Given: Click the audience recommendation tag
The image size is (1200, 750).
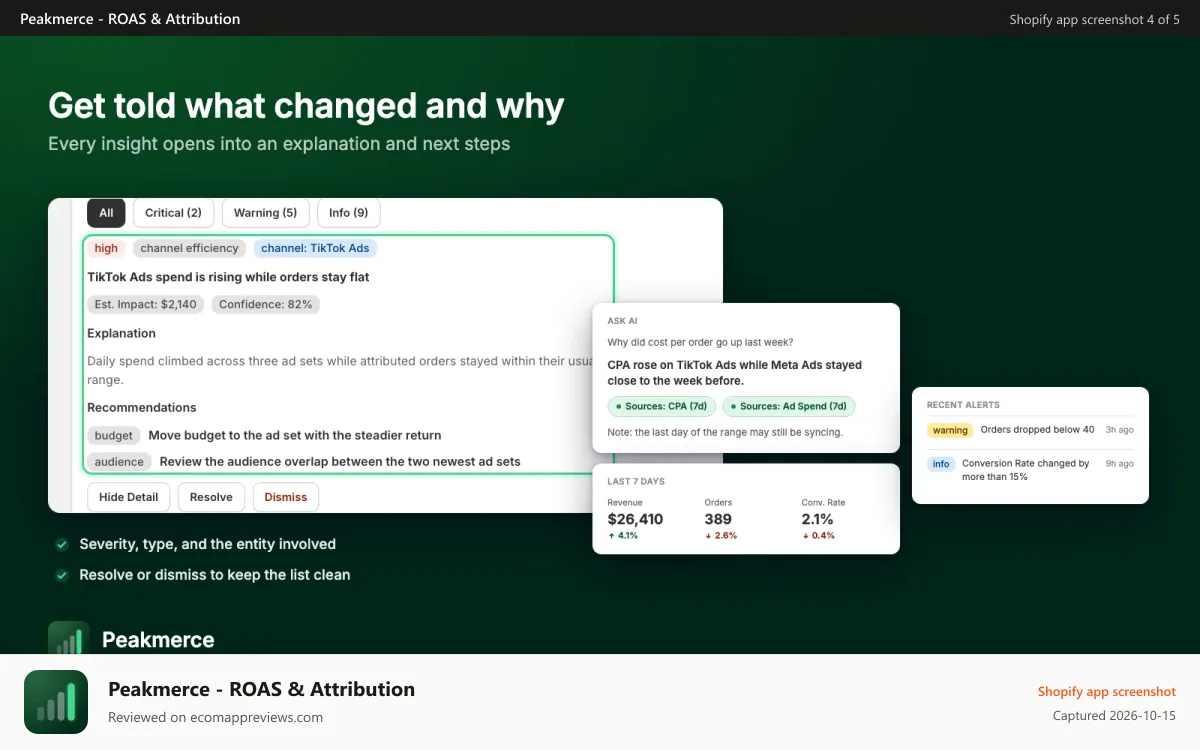Looking at the screenshot, I should pos(120,461).
